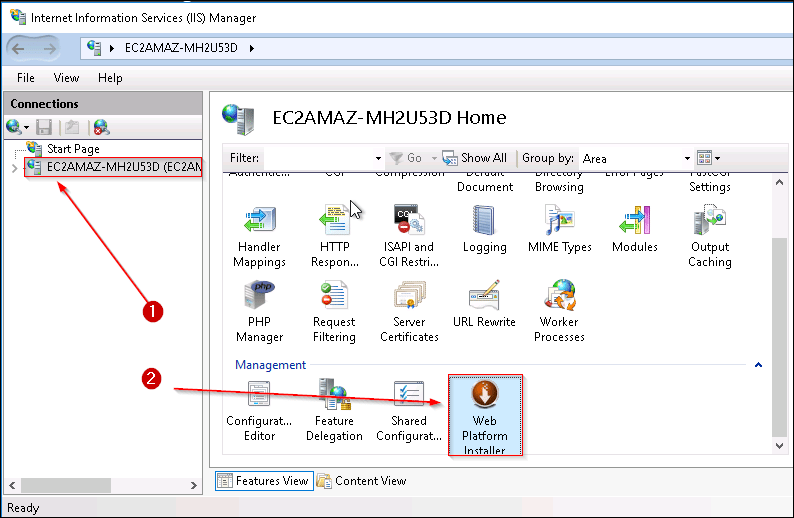Open Output Caching feature
The image size is (794, 518).
[x=709, y=236]
